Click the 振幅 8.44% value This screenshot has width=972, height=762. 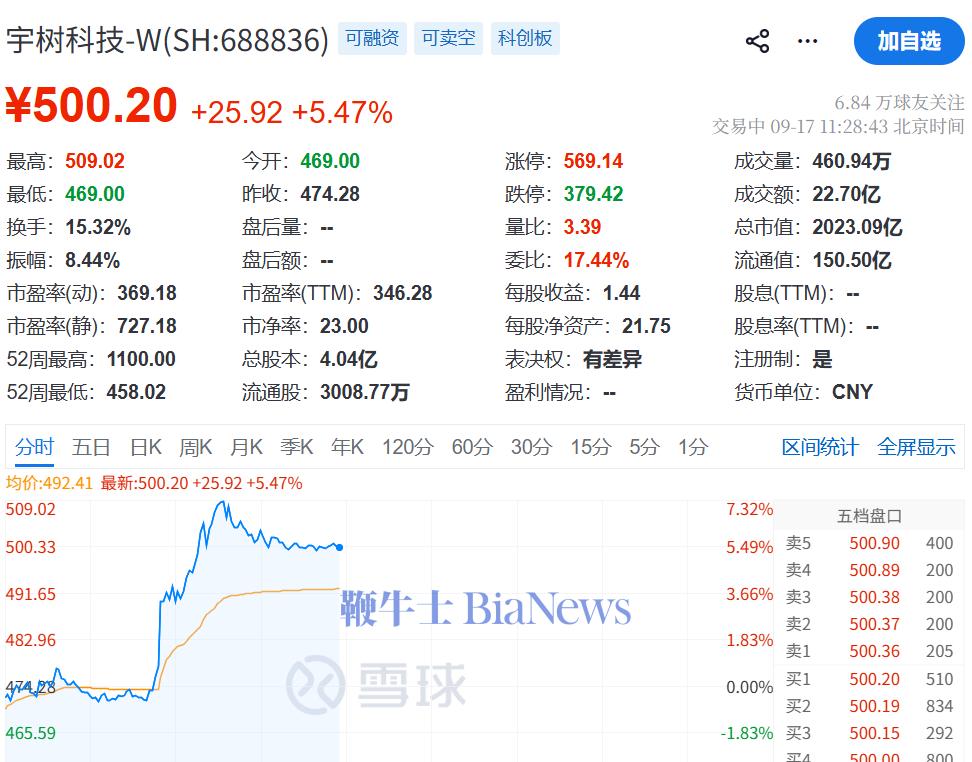coord(92,260)
